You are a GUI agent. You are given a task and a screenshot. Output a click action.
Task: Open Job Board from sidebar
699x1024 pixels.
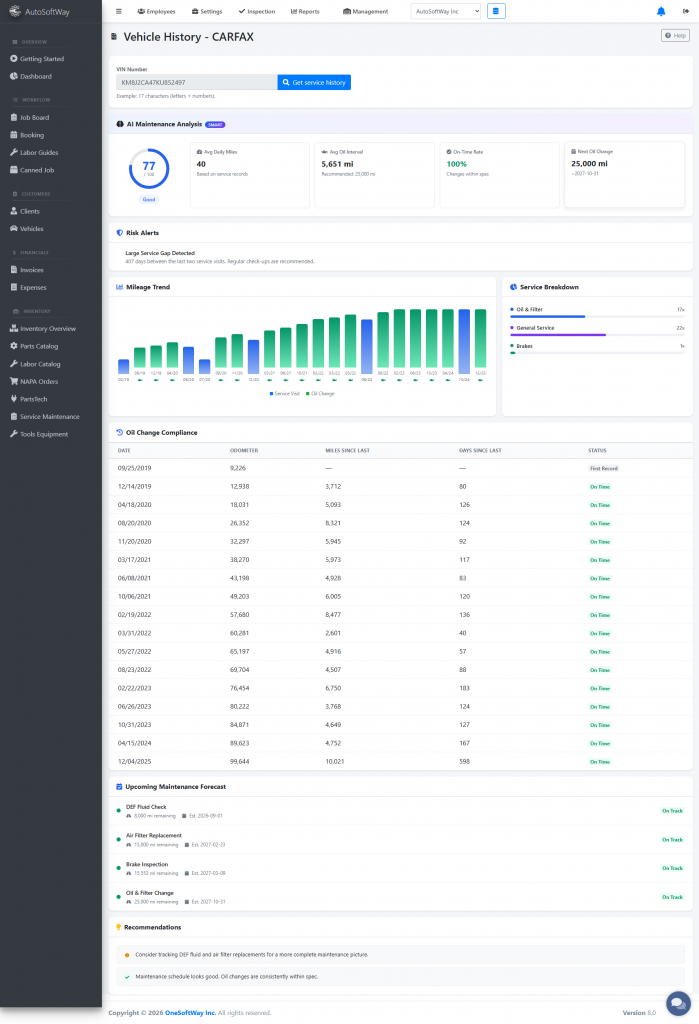click(x=34, y=117)
